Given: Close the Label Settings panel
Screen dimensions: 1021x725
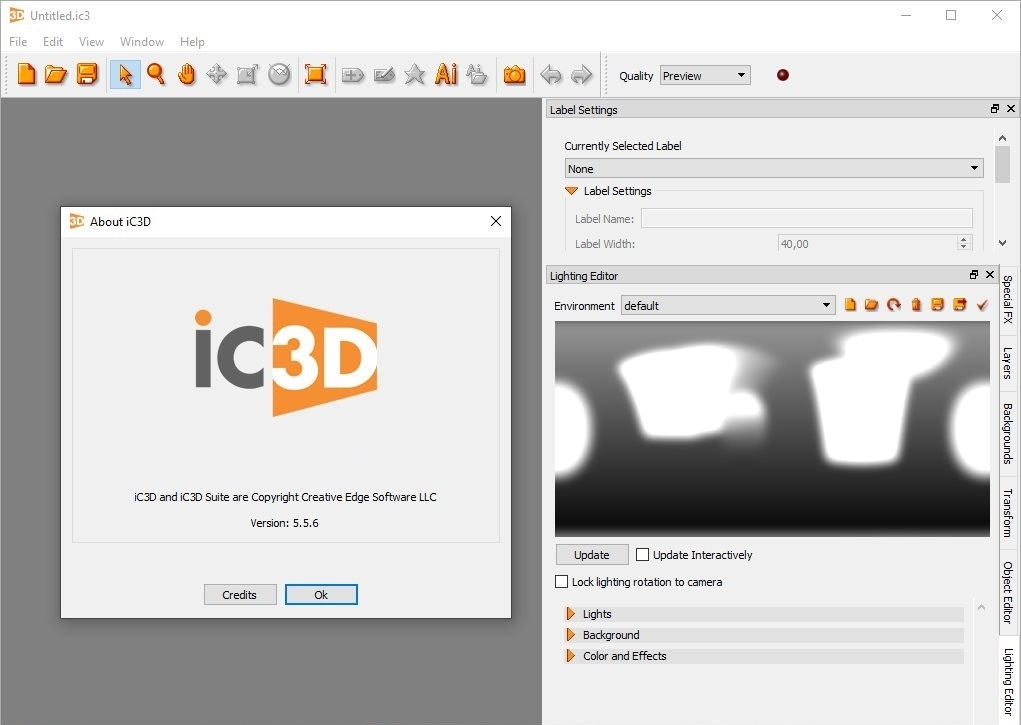Looking at the screenshot, I should tap(1011, 109).
